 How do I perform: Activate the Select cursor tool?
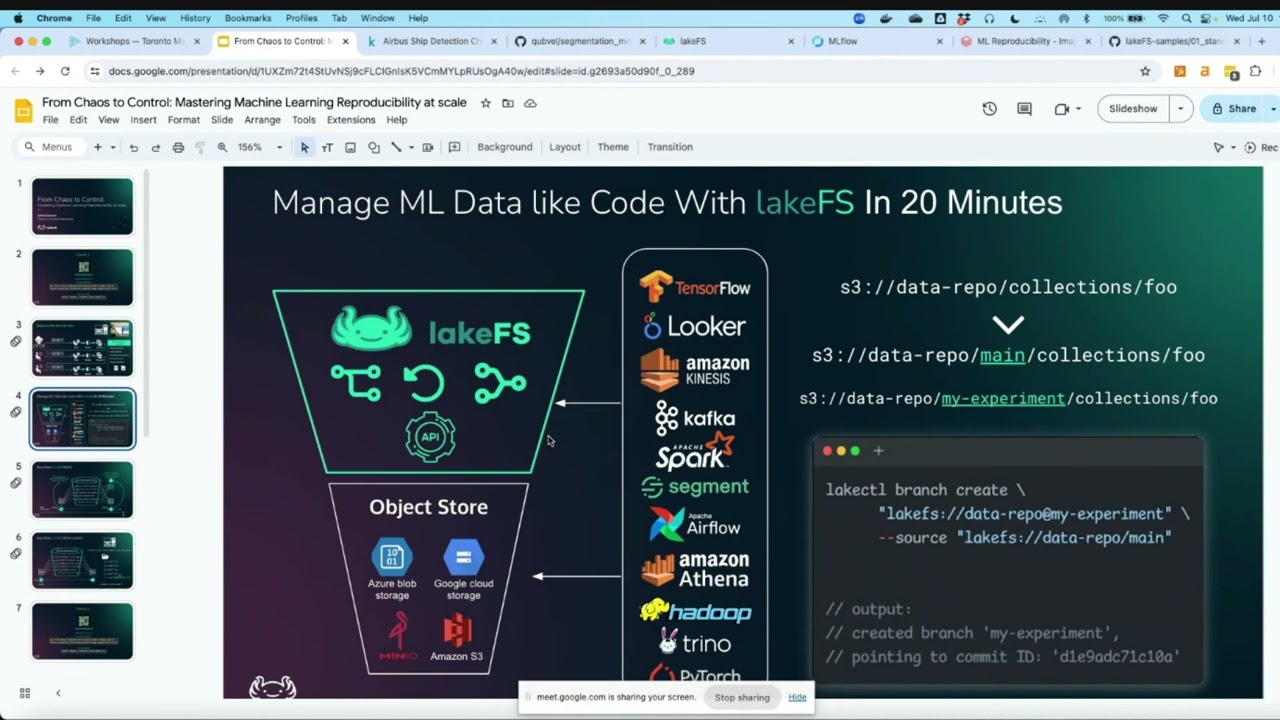pos(305,147)
